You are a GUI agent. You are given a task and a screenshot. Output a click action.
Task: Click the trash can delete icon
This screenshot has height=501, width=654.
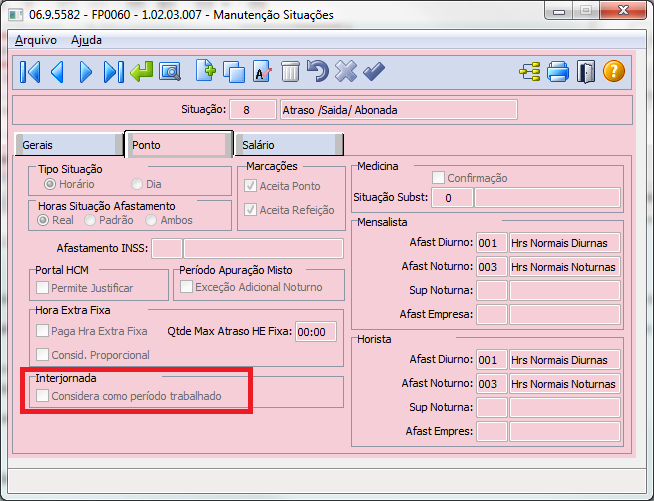click(x=290, y=71)
